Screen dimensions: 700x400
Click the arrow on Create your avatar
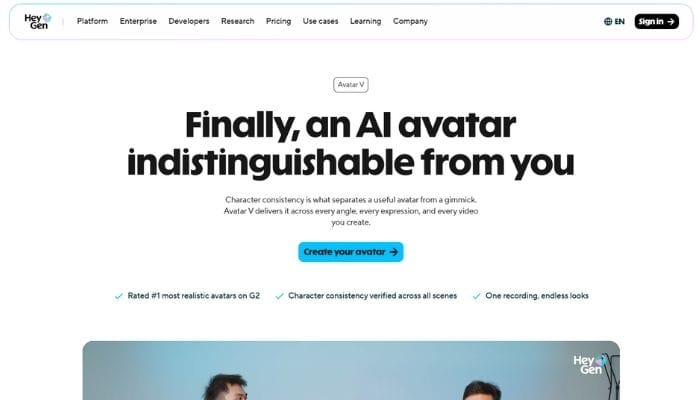tap(393, 252)
